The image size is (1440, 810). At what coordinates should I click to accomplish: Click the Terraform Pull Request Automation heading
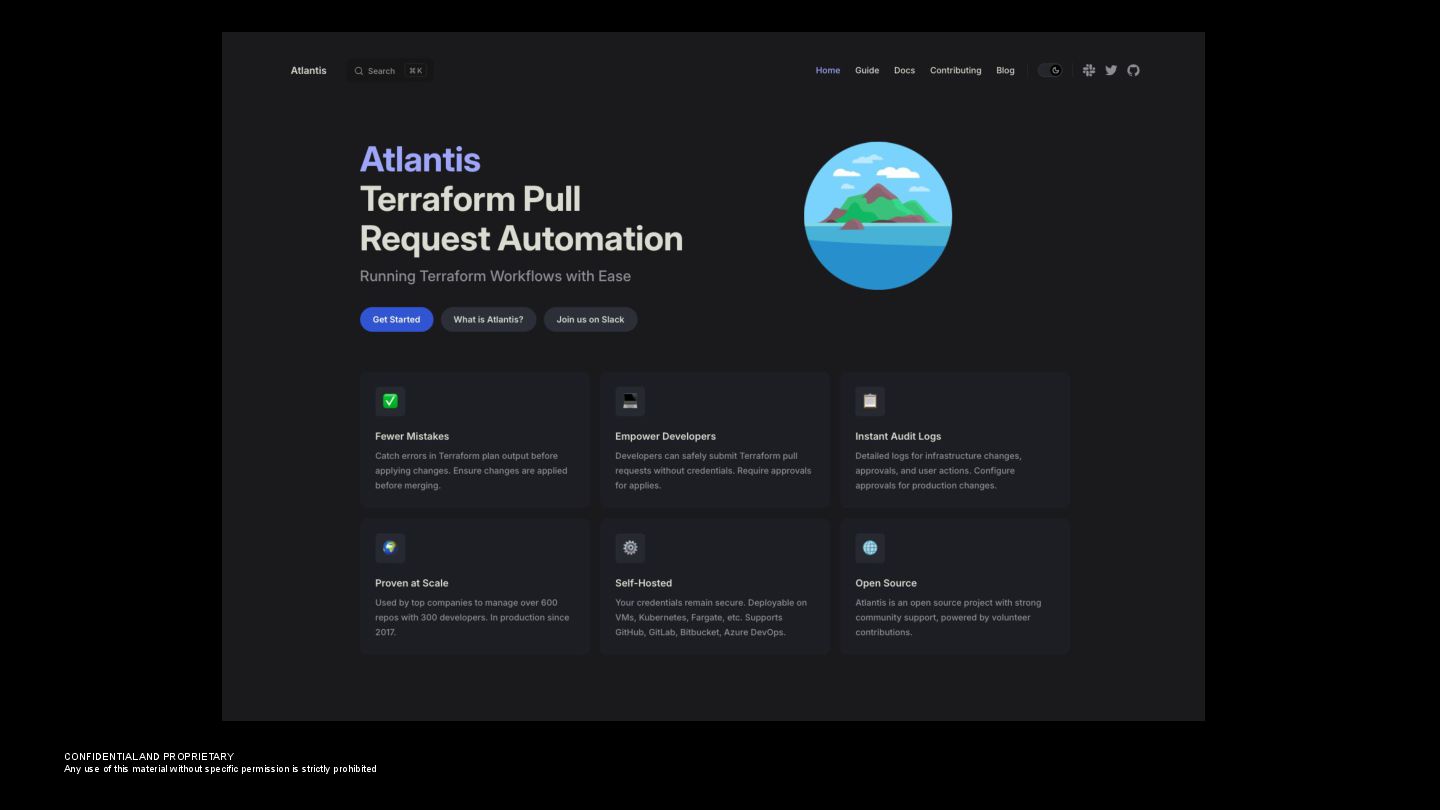click(521, 219)
